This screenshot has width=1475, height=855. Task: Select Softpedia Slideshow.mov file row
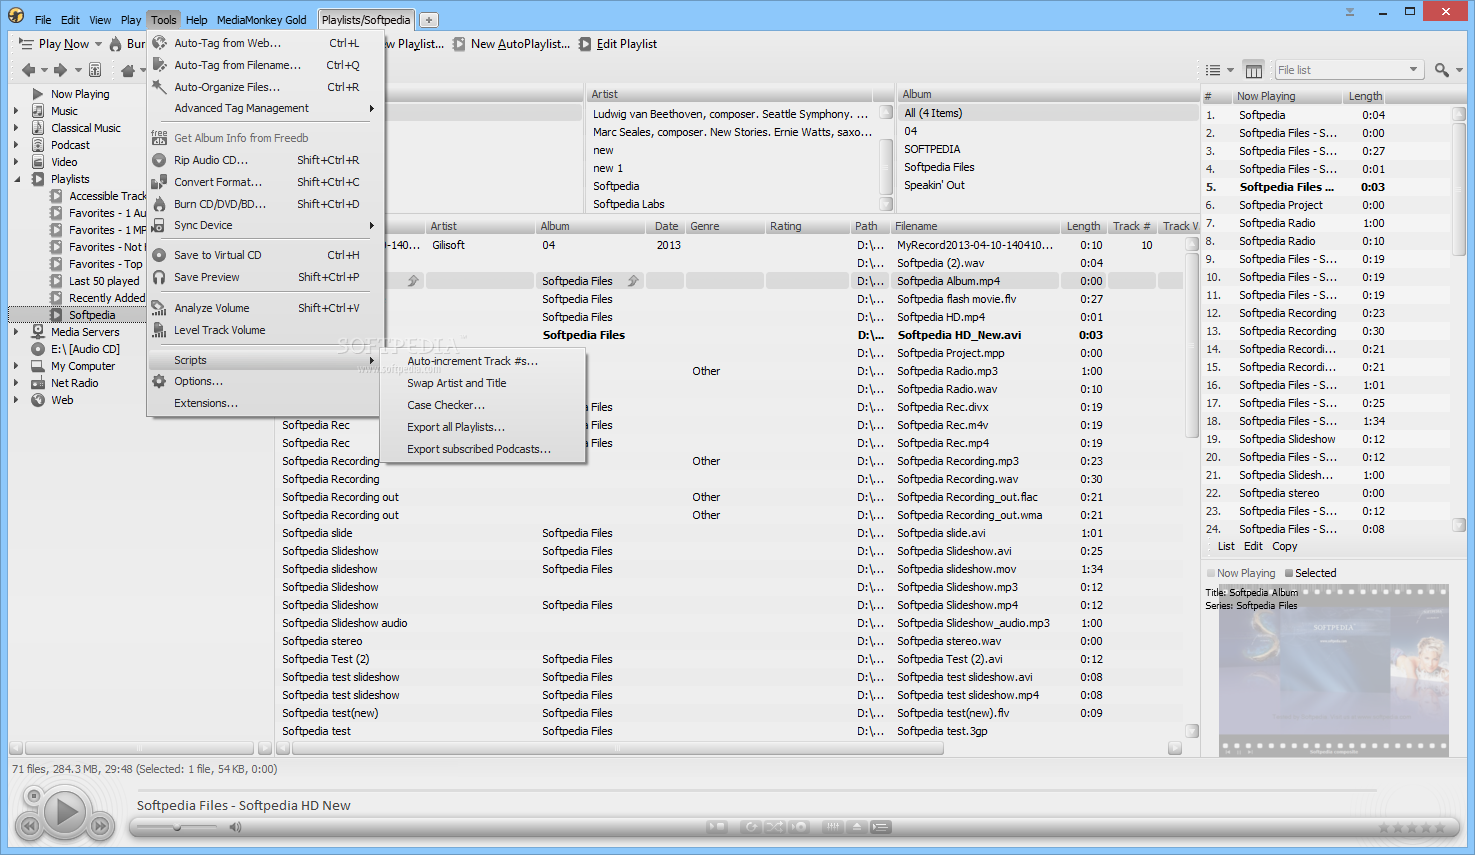click(x=735, y=569)
